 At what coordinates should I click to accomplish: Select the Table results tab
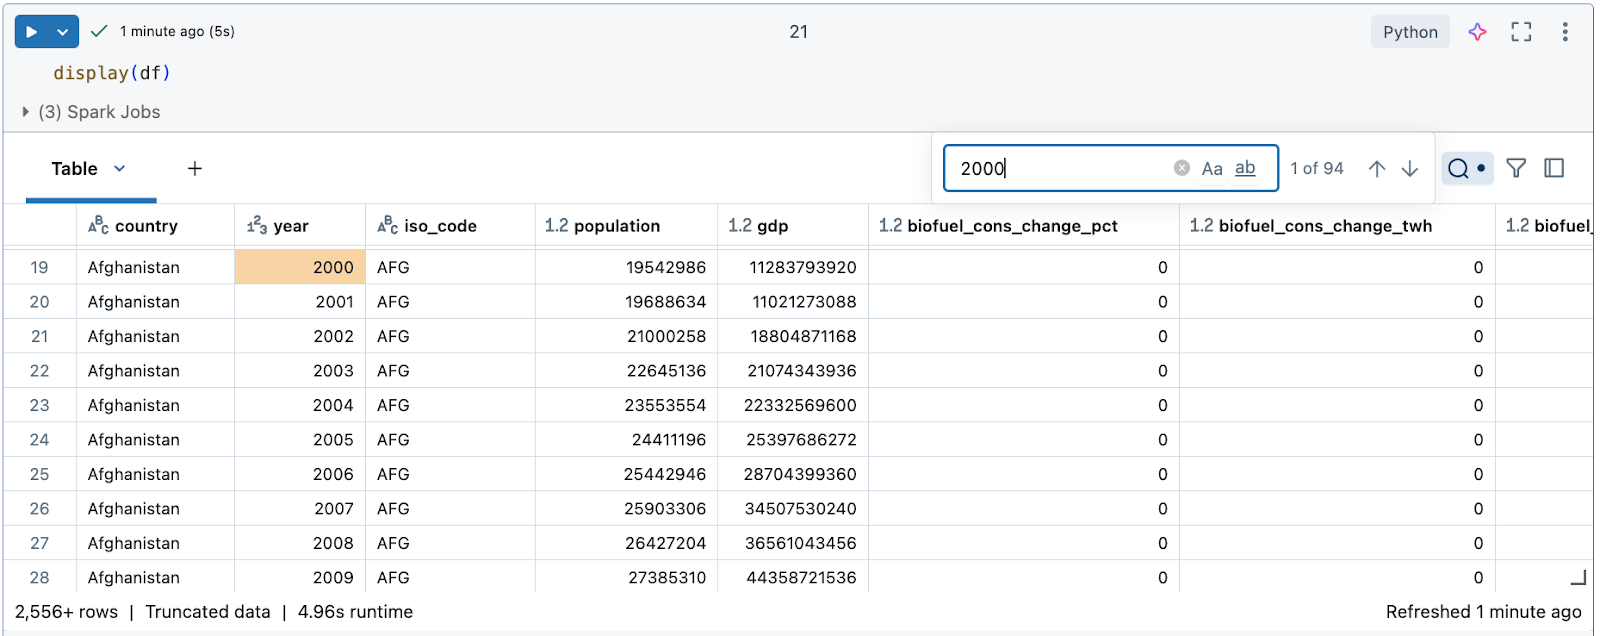pyautogui.click(x=75, y=169)
